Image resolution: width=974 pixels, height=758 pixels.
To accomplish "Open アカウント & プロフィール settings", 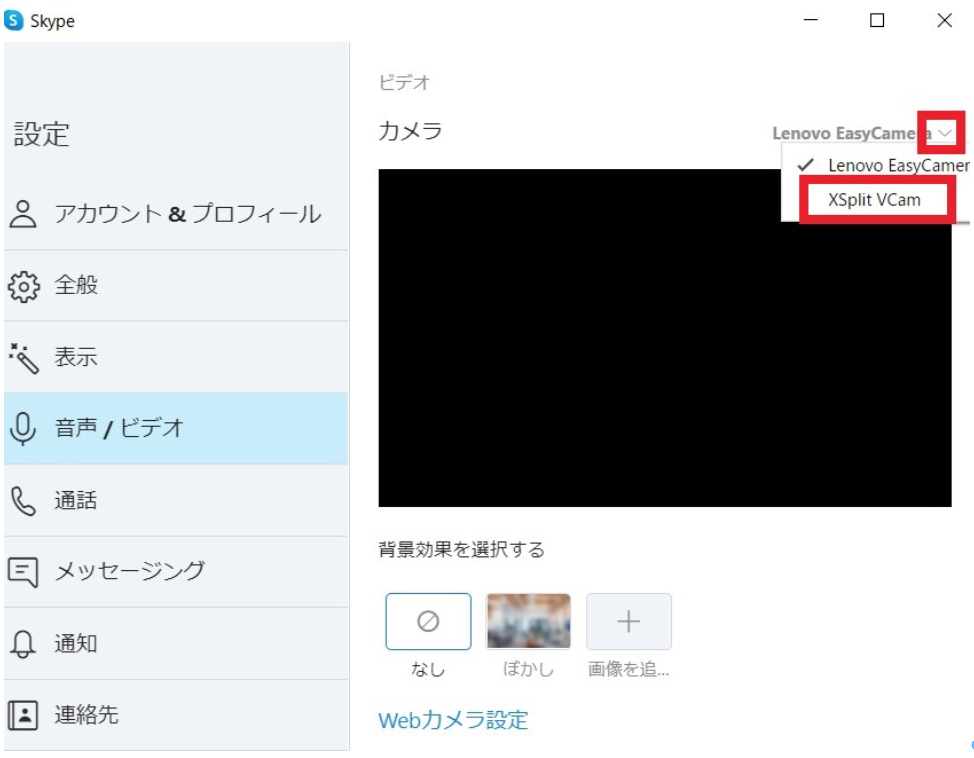I will [176, 214].
